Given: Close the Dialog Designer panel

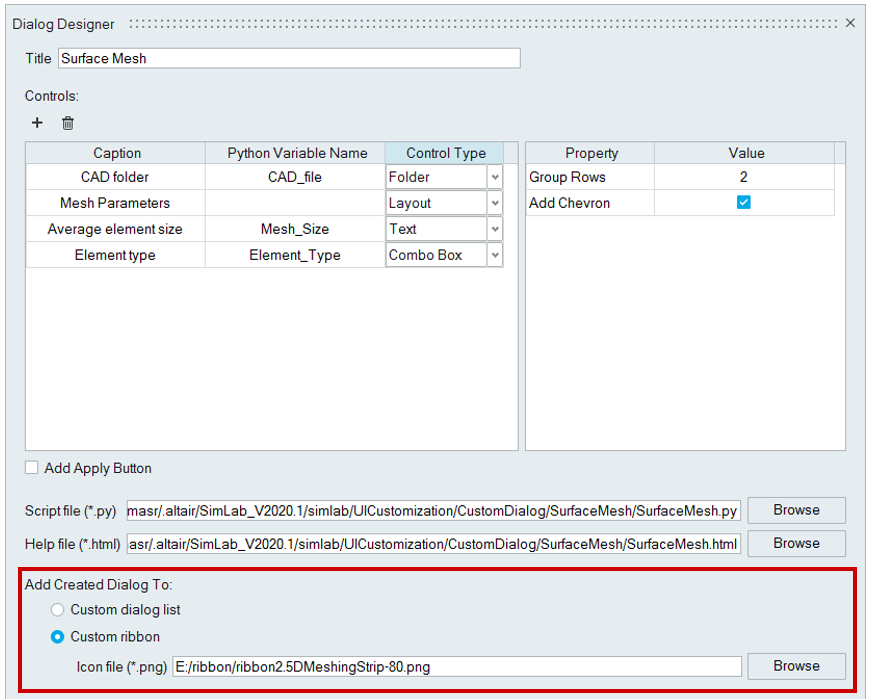Looking at the screenshot, I should pos(850,23).
